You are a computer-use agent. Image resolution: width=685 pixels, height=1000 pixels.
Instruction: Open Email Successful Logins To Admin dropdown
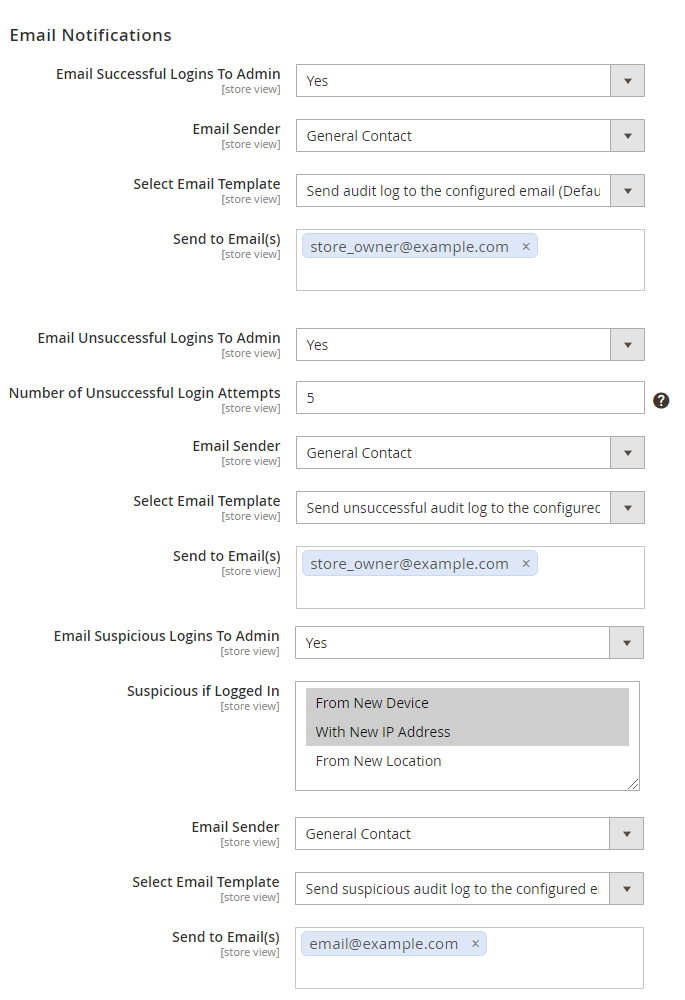[470, 81]
